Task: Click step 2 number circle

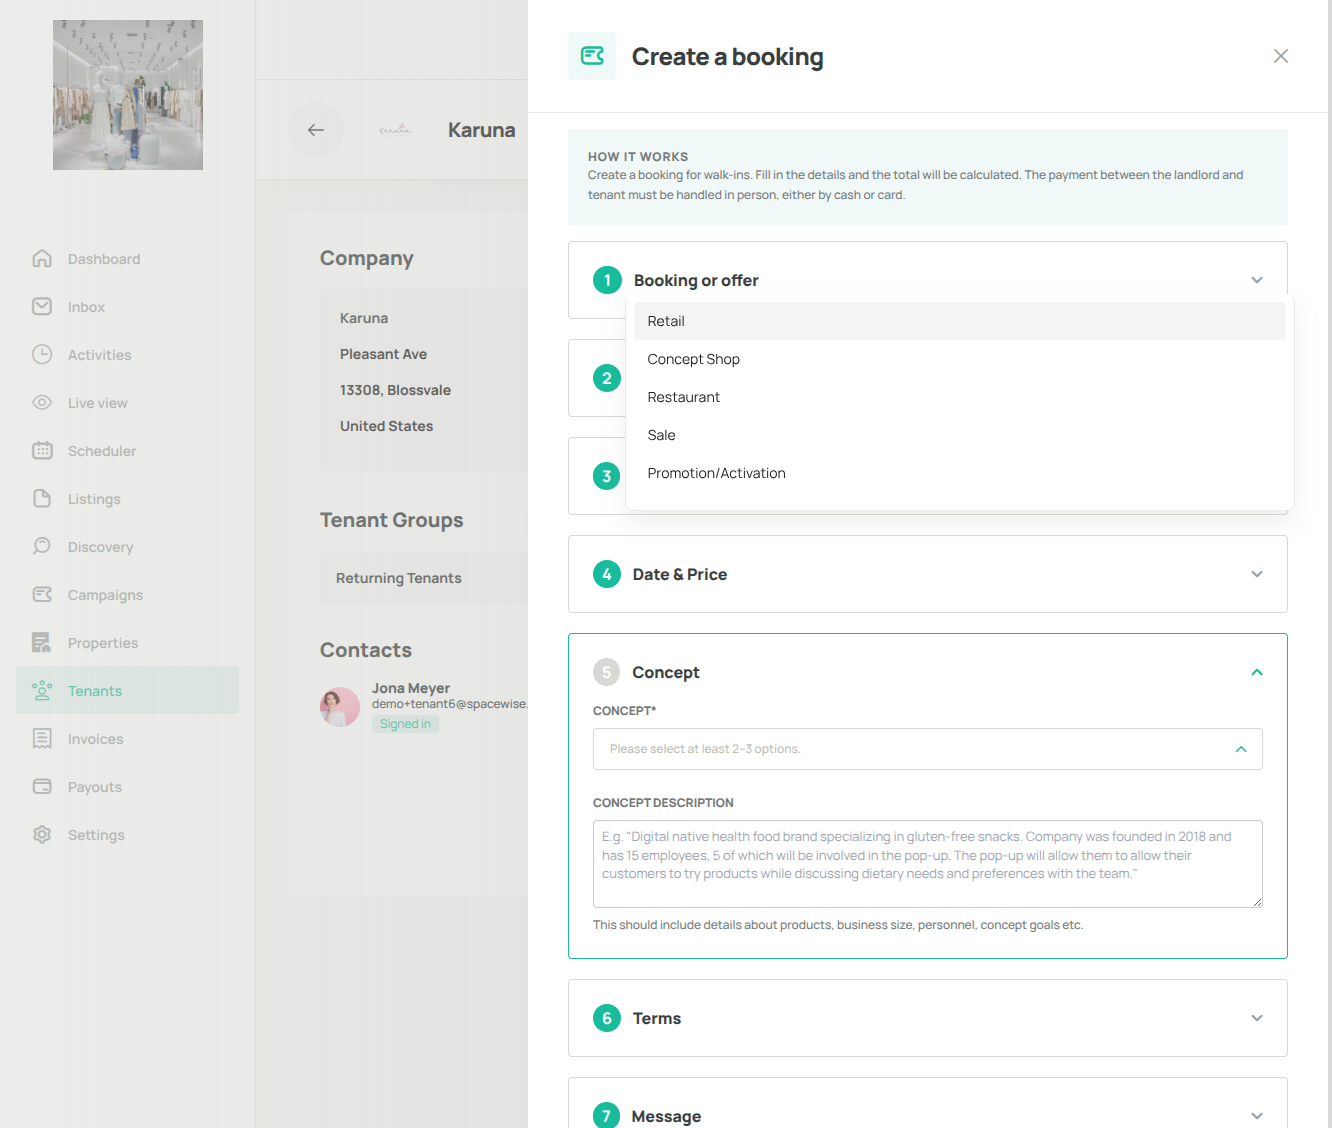Action: [x=607, y=378]
